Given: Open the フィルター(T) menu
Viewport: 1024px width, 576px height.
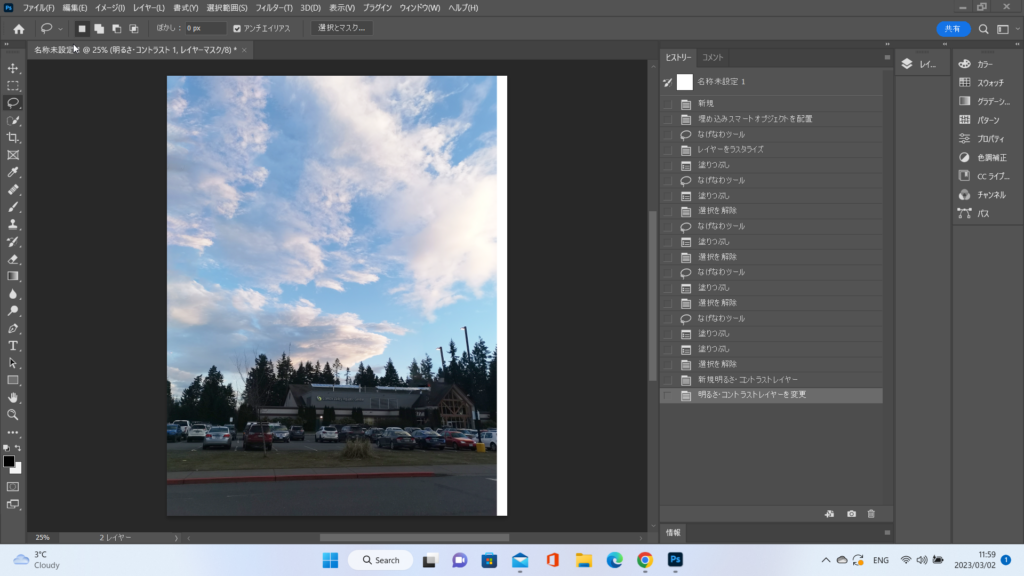Looking at the screenshot, I should point(273,8).
